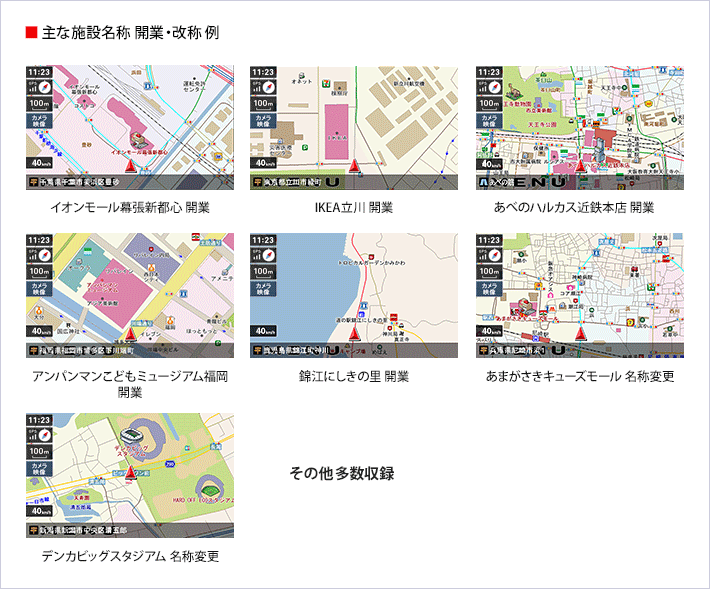Click the 3D あまがさきキューズモール building icon
Image resolution: width=710 pixels, height=589 pixels.
pyautogui.click(x=523, y=307)
